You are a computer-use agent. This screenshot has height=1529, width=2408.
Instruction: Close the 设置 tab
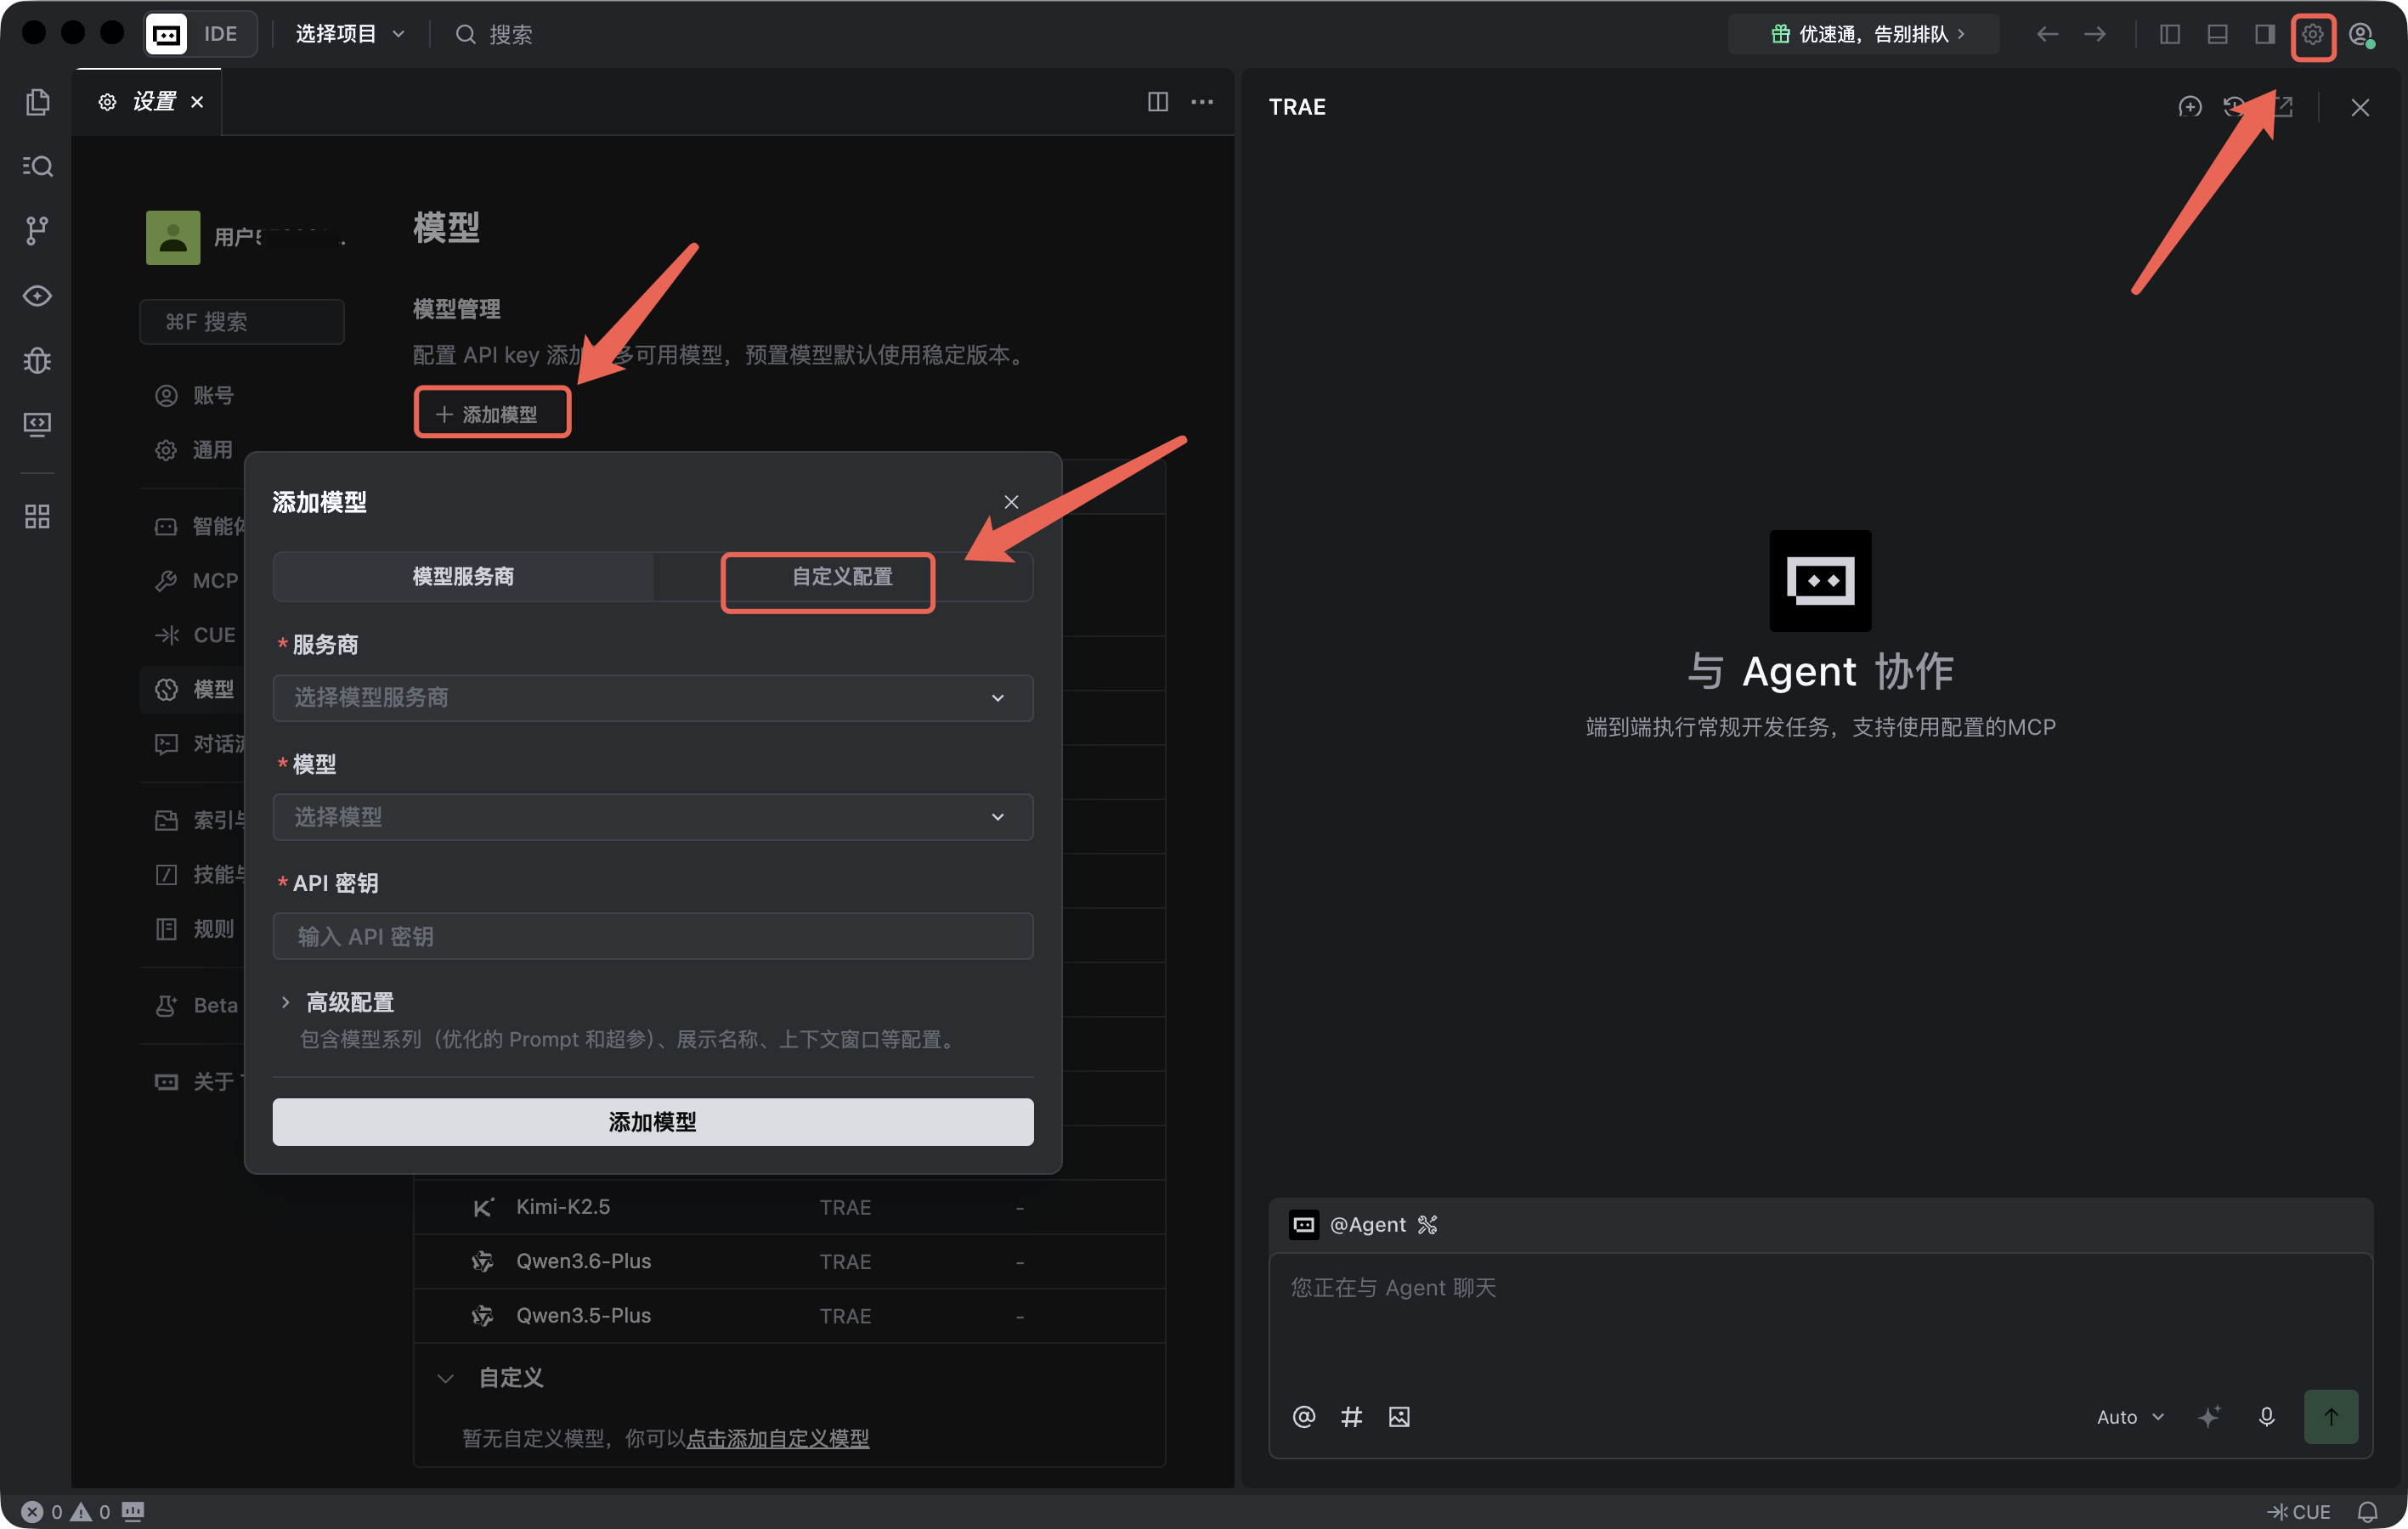(197, 102)
